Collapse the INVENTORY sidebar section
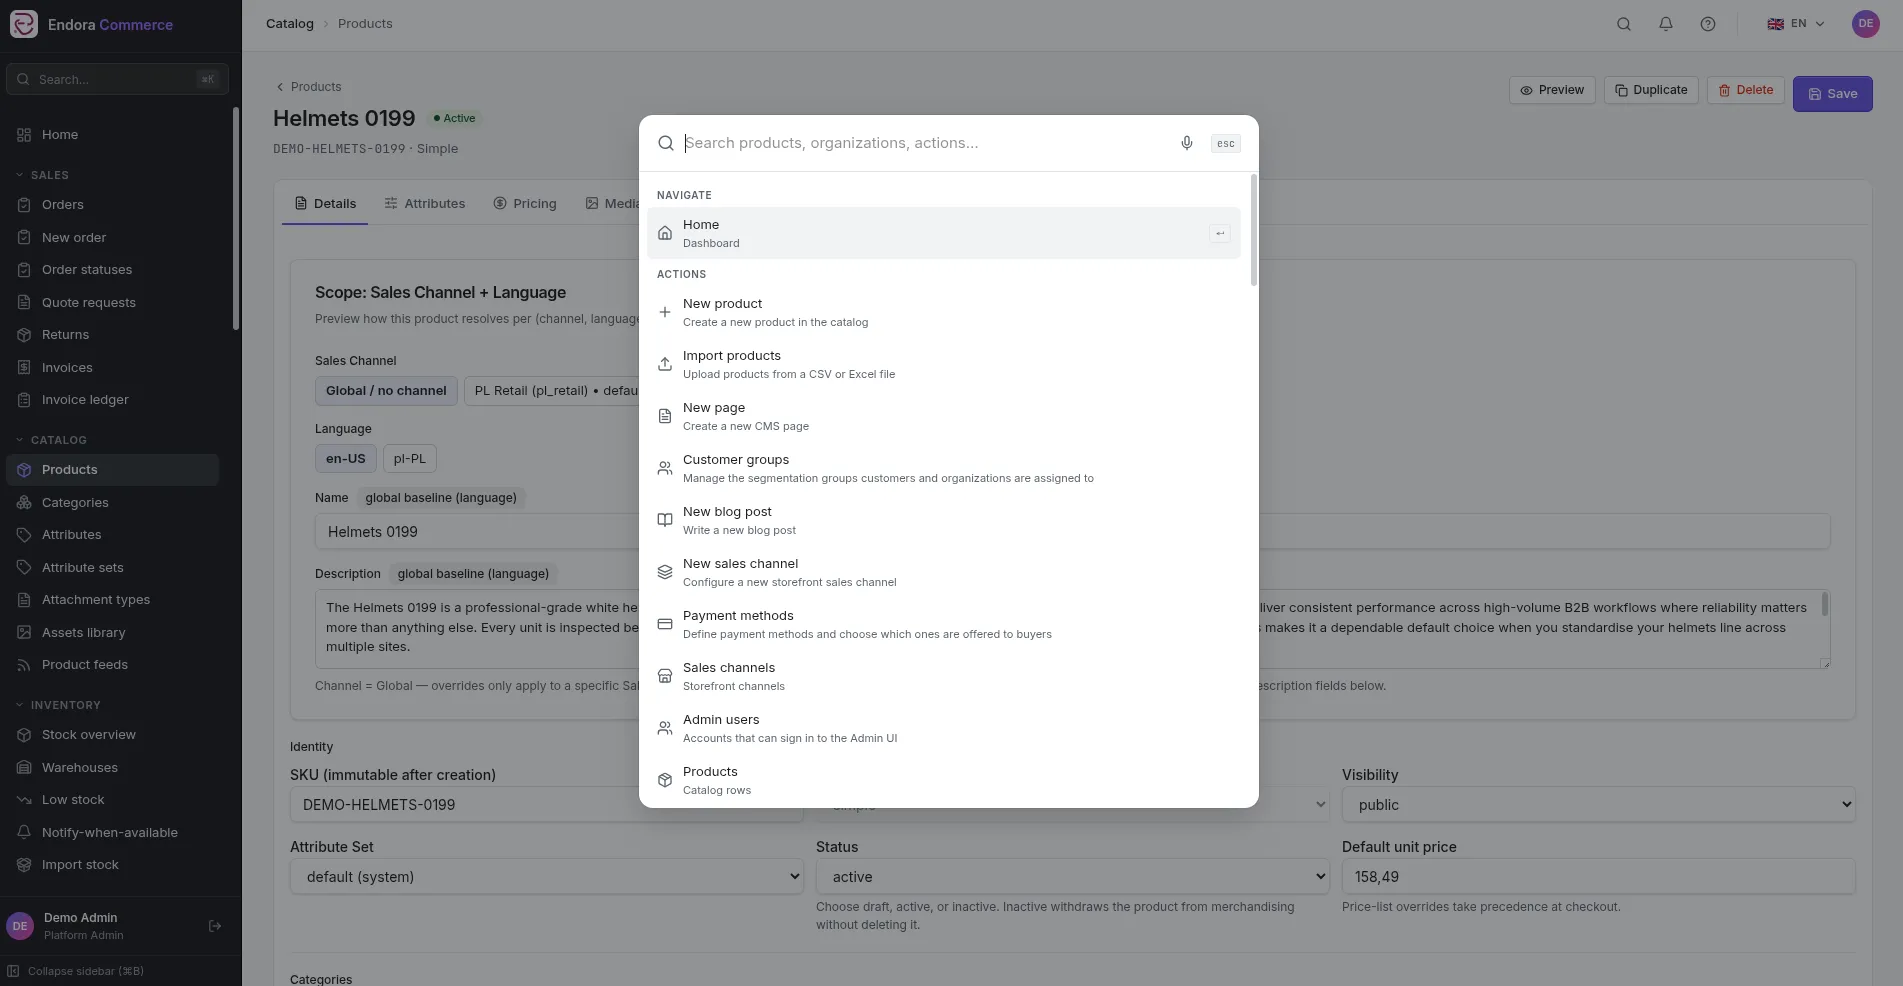1903x986 pixels. point(58,705)
